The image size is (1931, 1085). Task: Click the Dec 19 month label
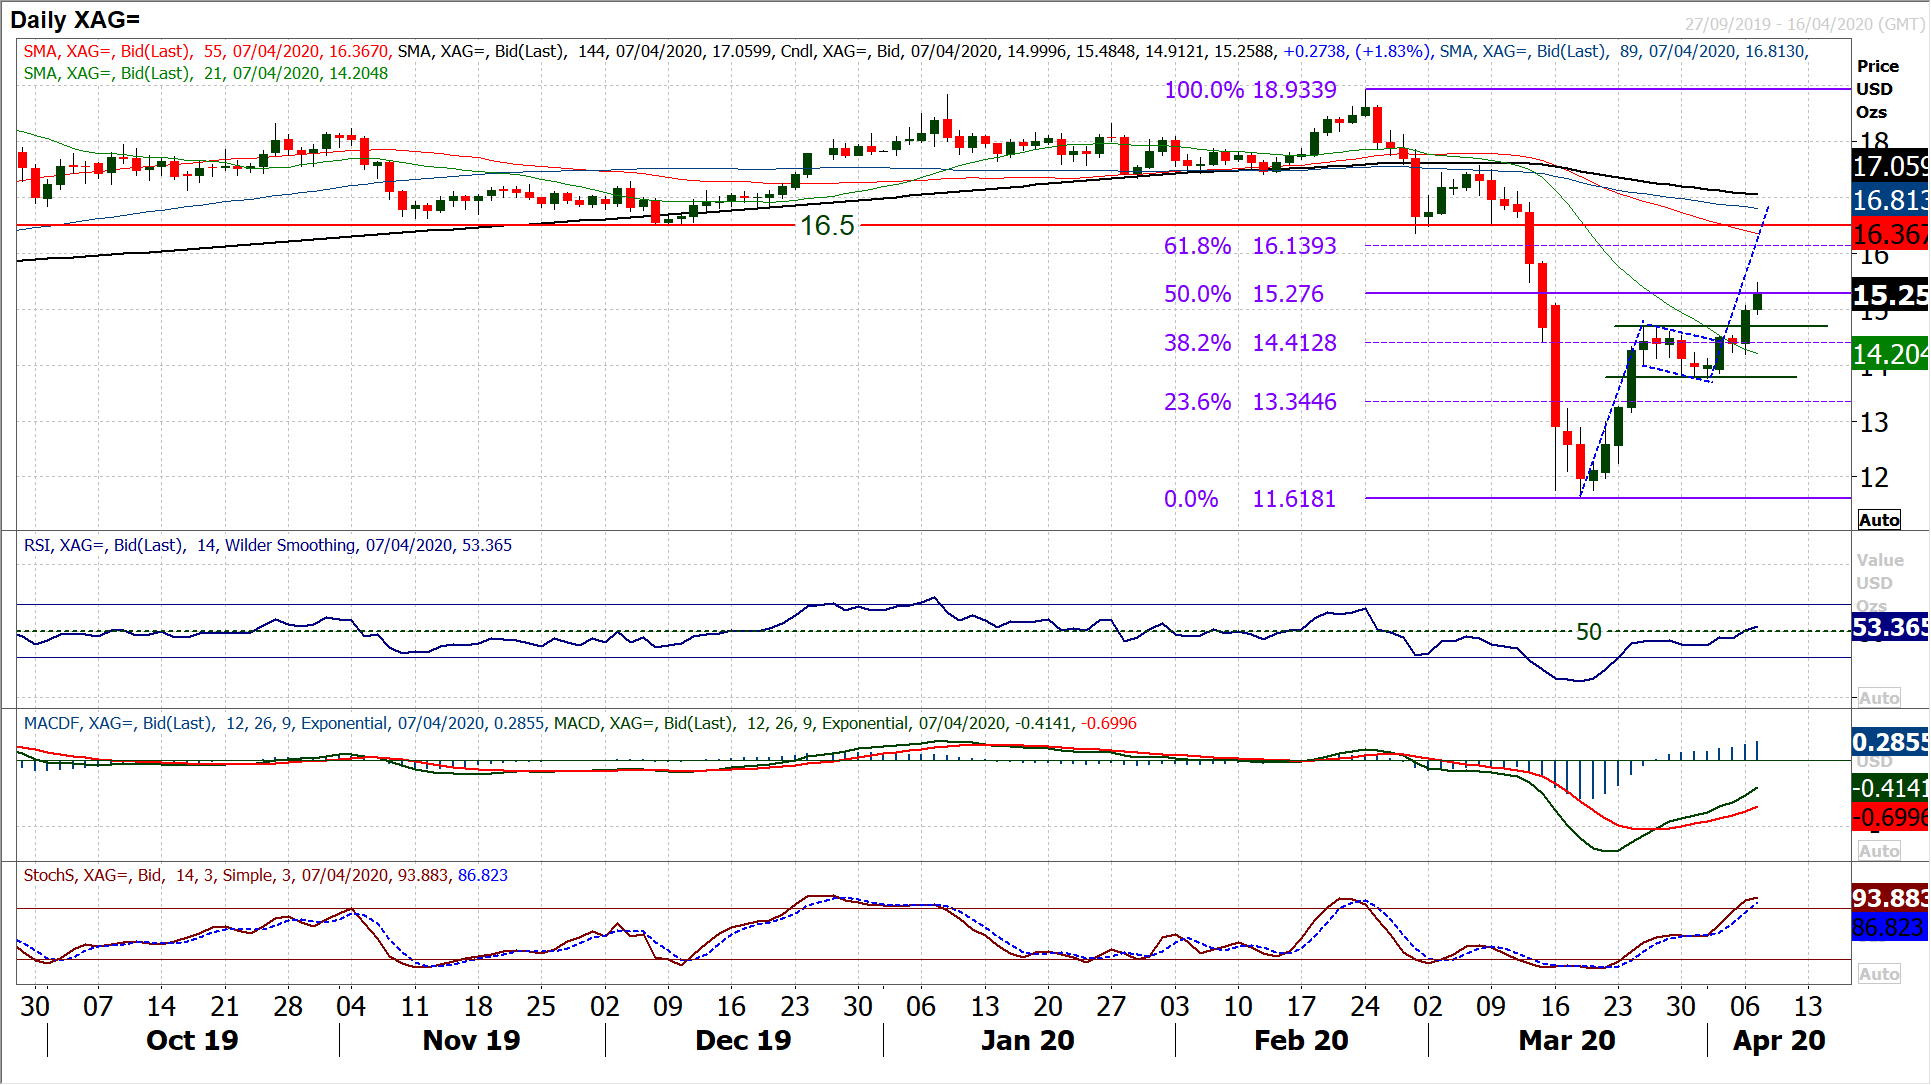pyautogui.click(x=743, y=1041)
